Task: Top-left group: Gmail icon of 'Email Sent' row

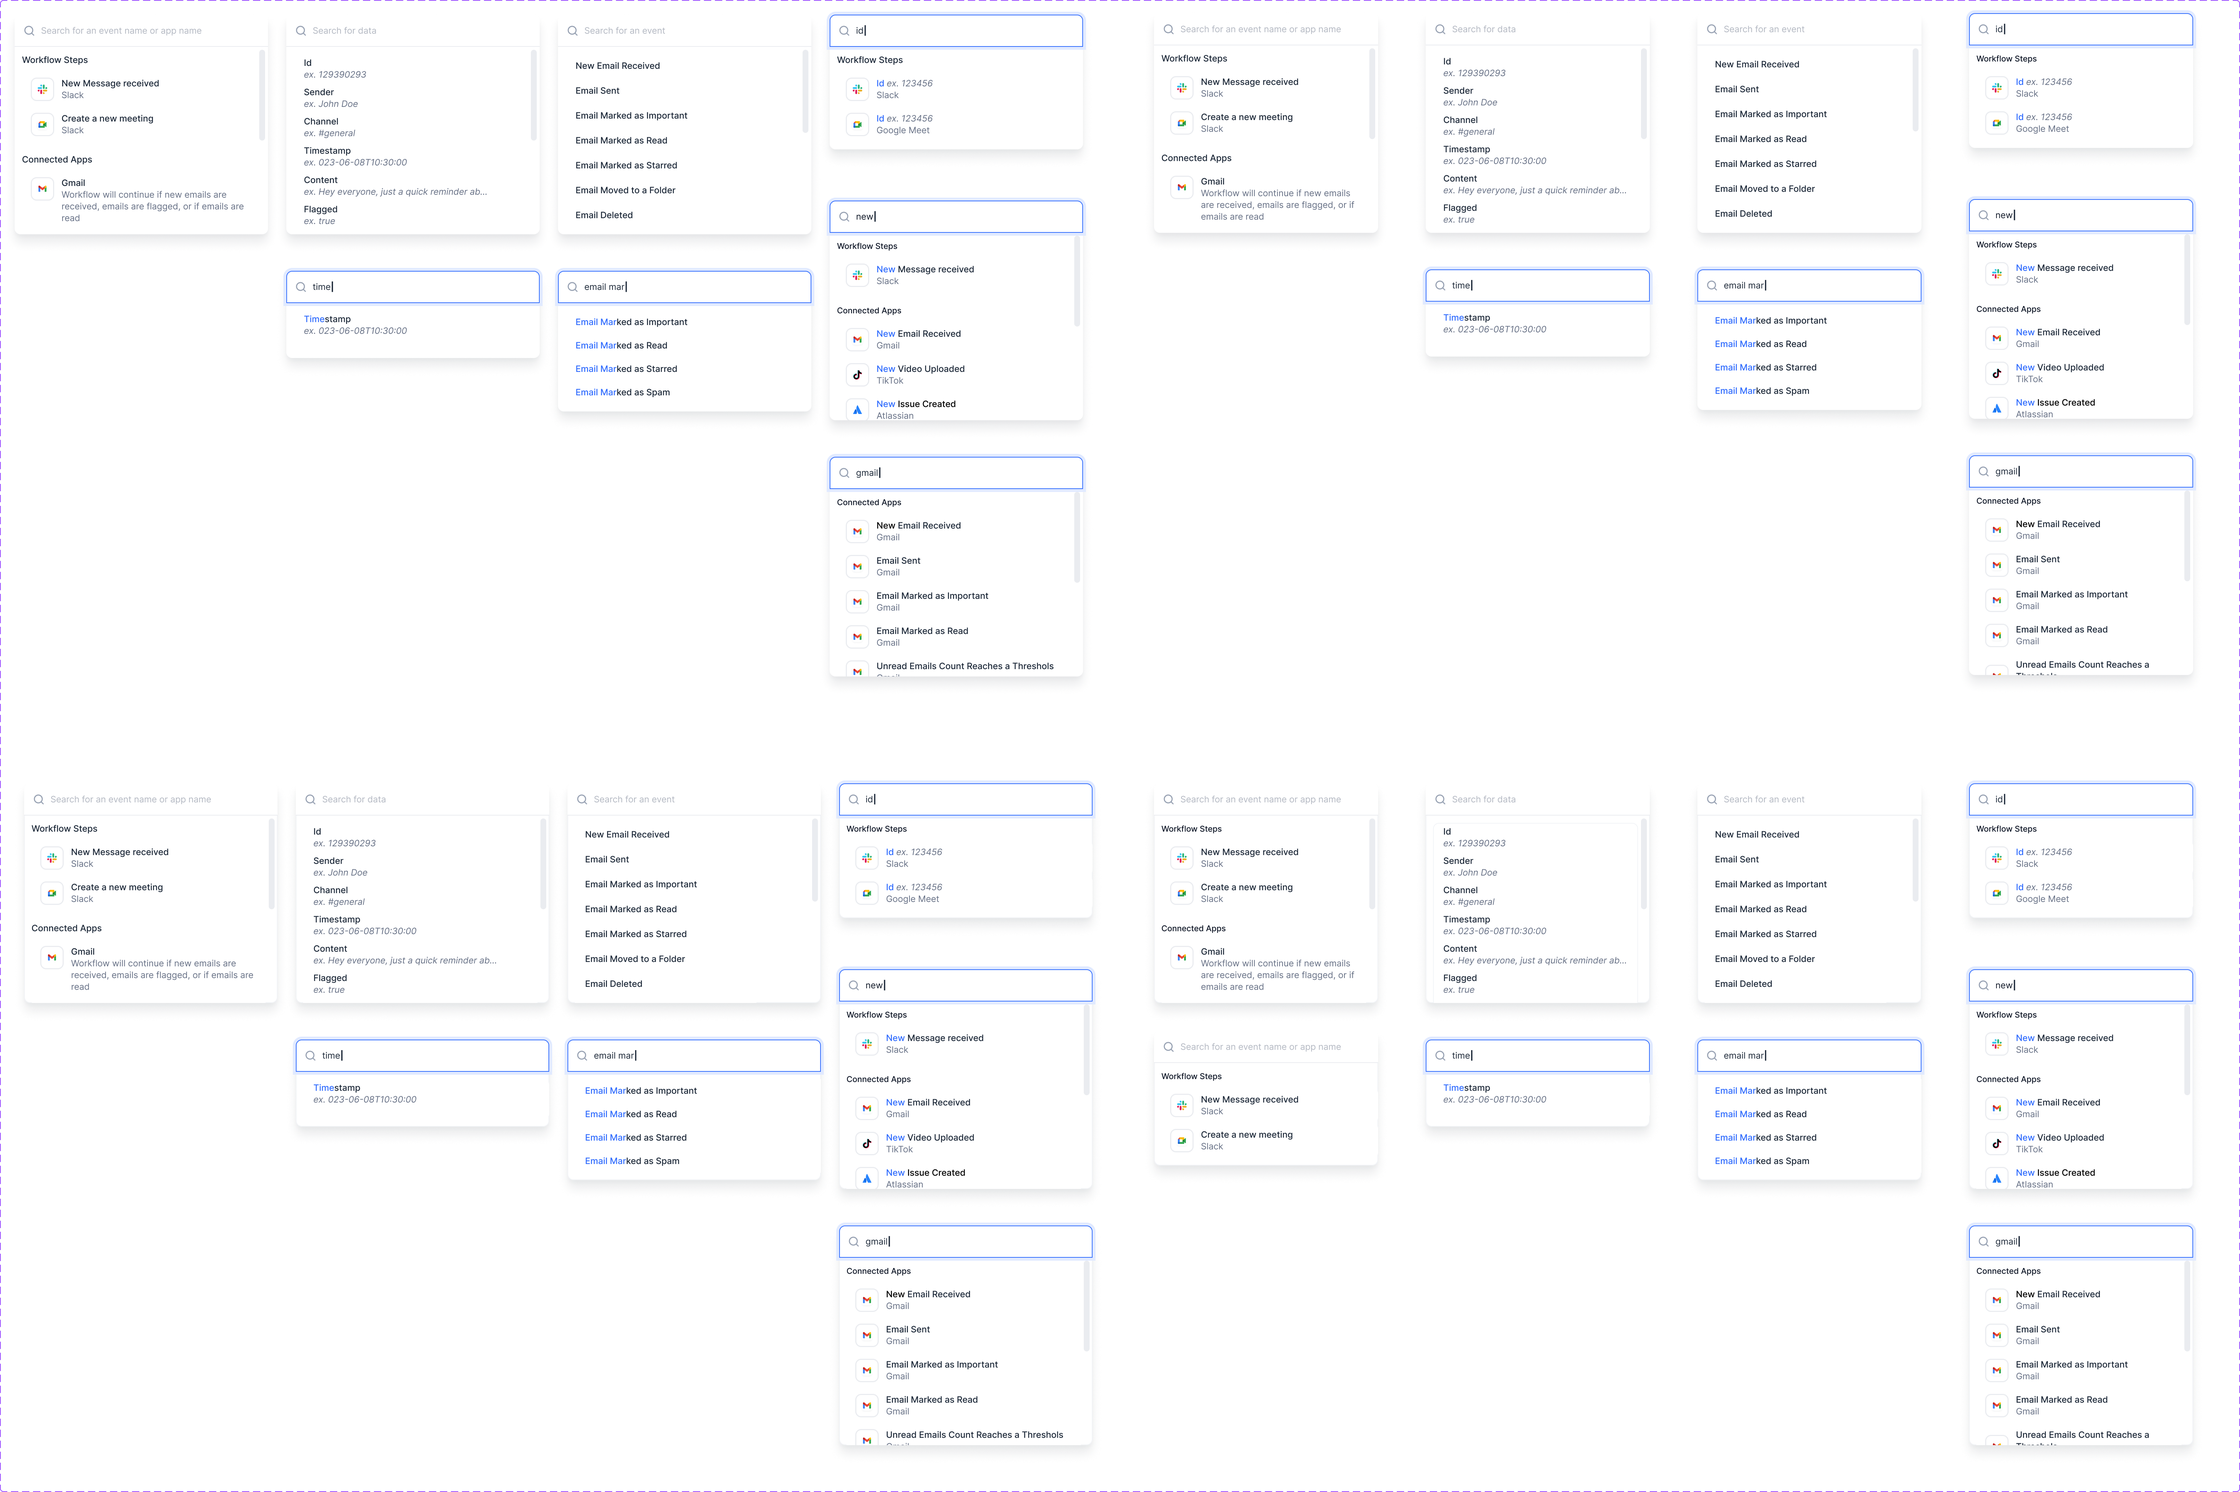Action: 857,566
